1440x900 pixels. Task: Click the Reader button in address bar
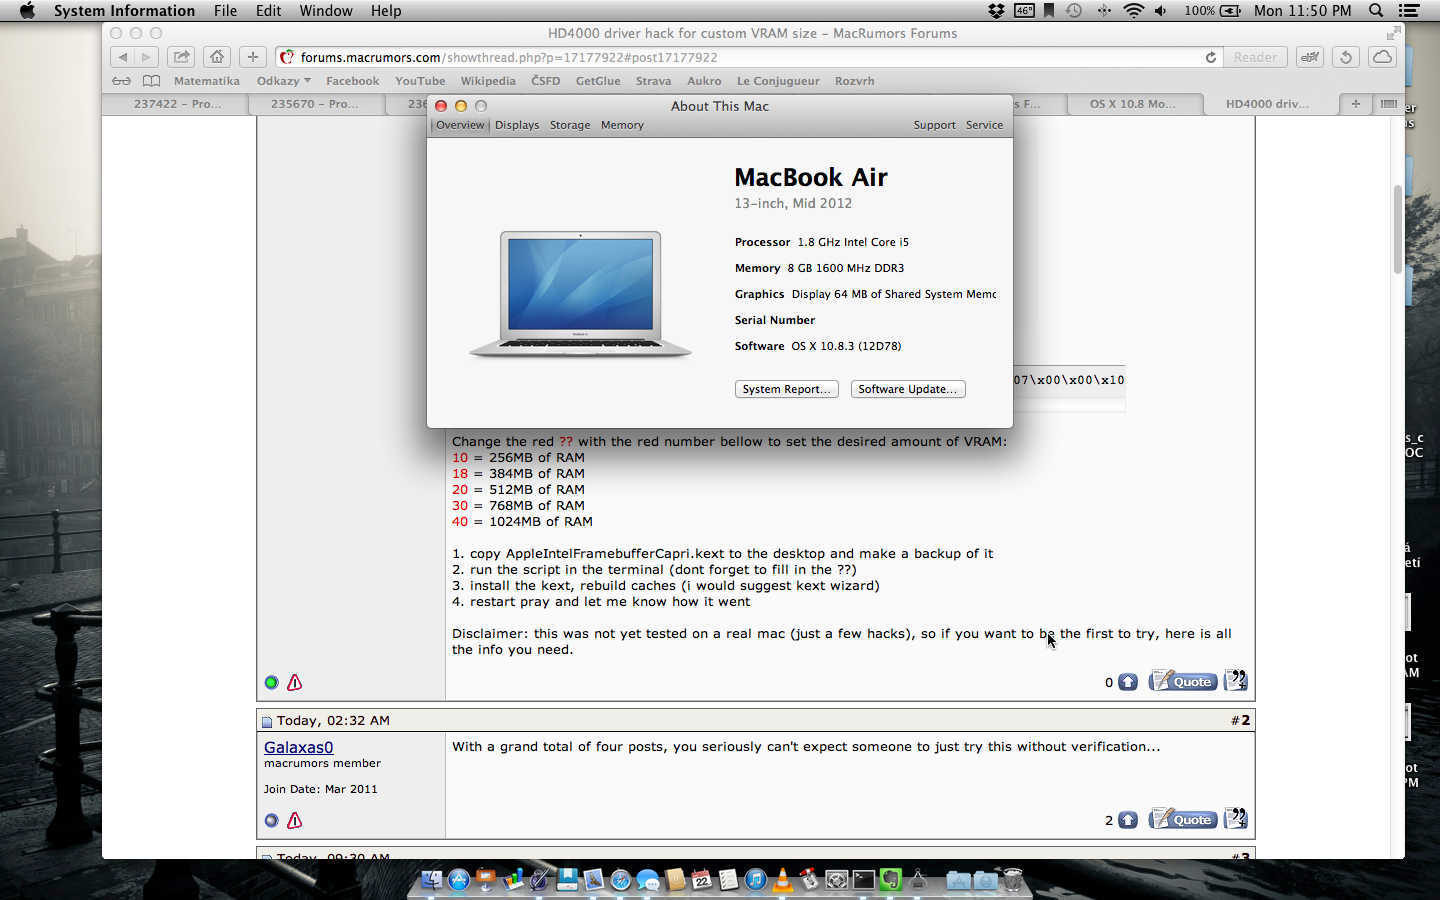coord(1255,57)
